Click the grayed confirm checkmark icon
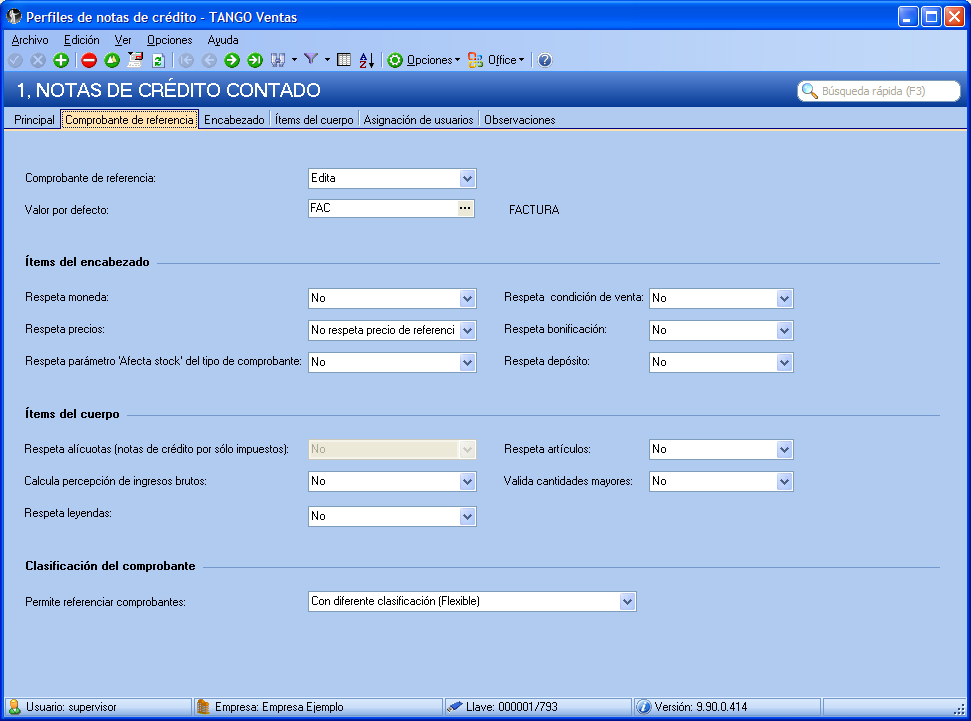This screenshot has height=721, width=971. click(15, 60)
